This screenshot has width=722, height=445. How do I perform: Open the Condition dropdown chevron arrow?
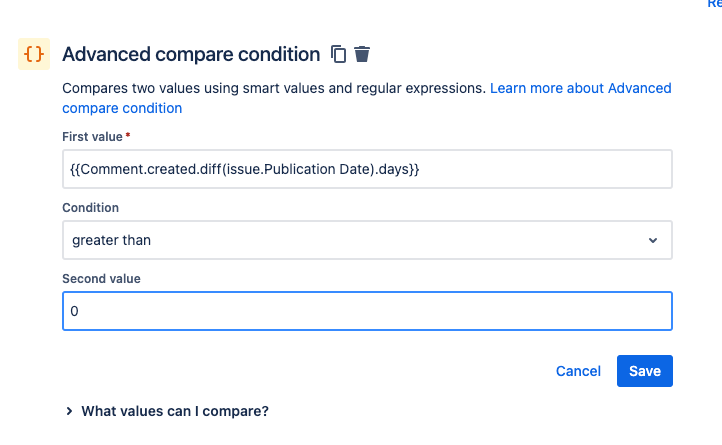coord(652,240)
